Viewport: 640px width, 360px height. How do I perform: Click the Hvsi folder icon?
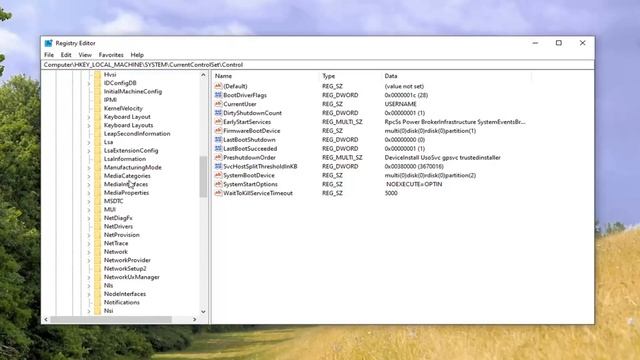pyautogui.click(x=98, y=75)
